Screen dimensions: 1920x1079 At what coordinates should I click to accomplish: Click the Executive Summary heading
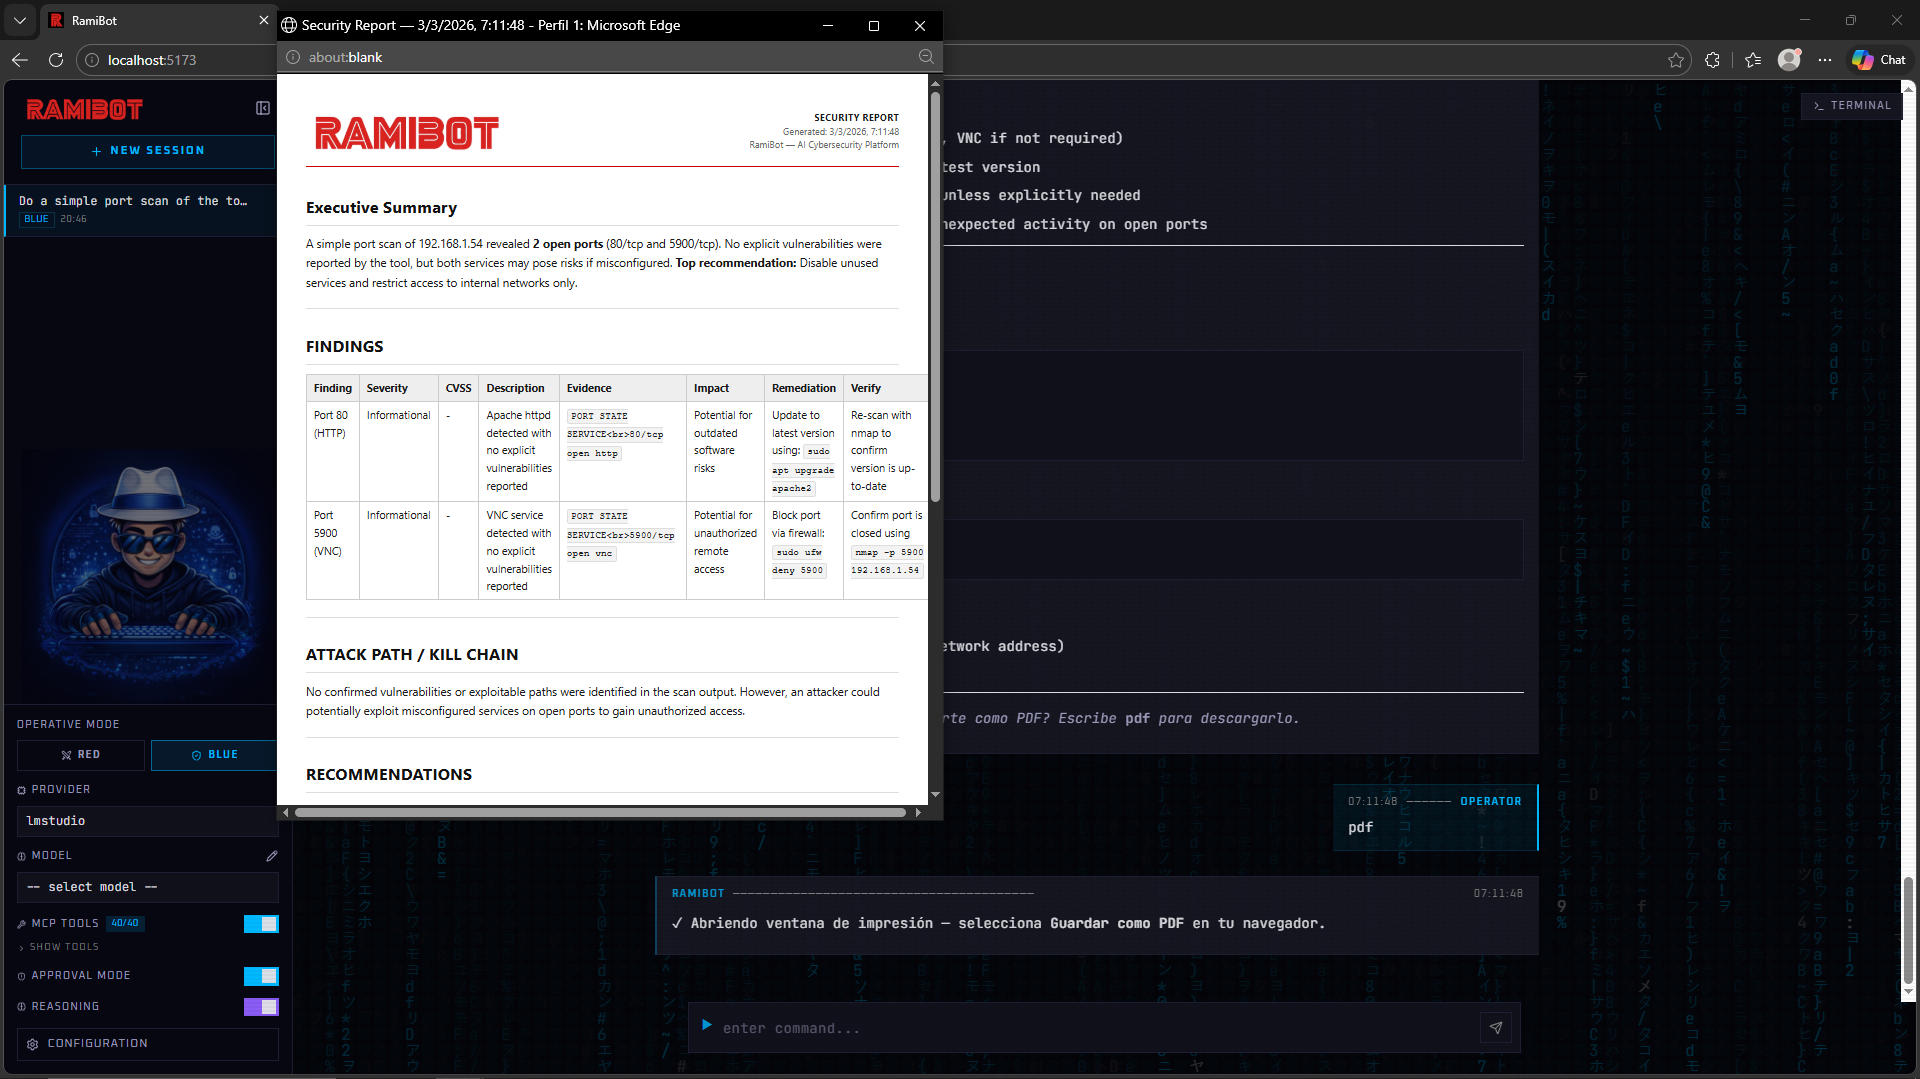coord(381,208)
